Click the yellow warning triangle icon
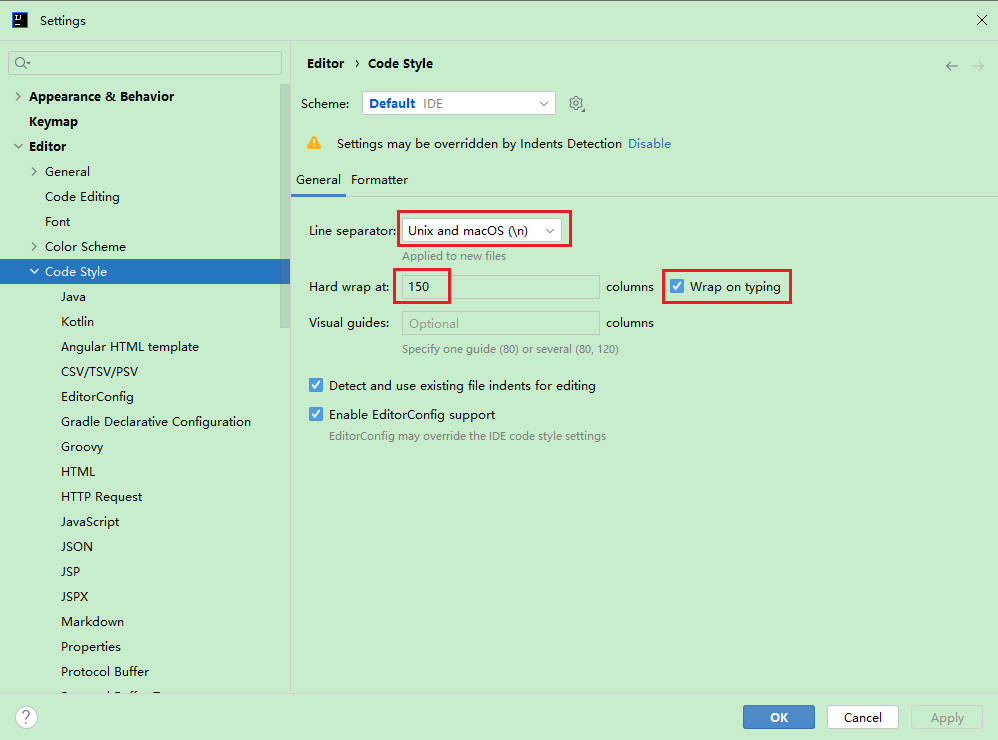This screenshot has height=740, width=998. (x=314, y=143)
